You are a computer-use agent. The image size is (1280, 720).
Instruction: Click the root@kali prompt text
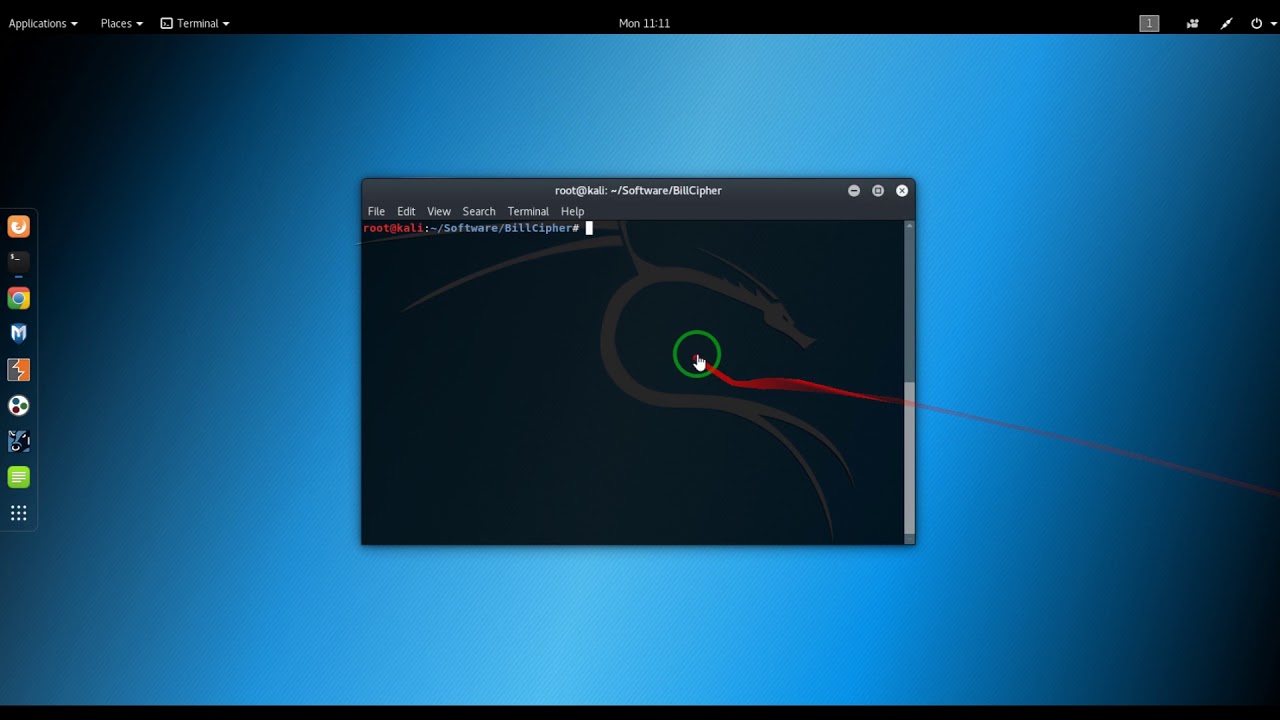(x=393, y=228)
